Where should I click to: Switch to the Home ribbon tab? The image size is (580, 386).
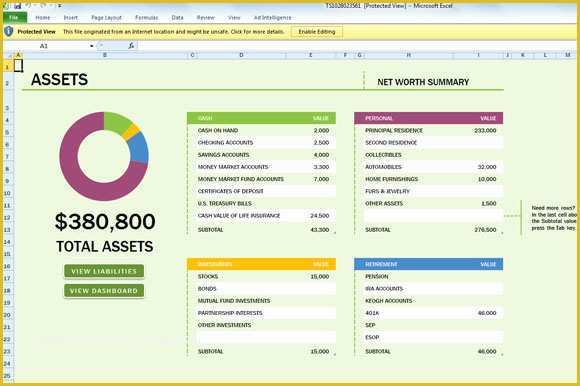43,17
